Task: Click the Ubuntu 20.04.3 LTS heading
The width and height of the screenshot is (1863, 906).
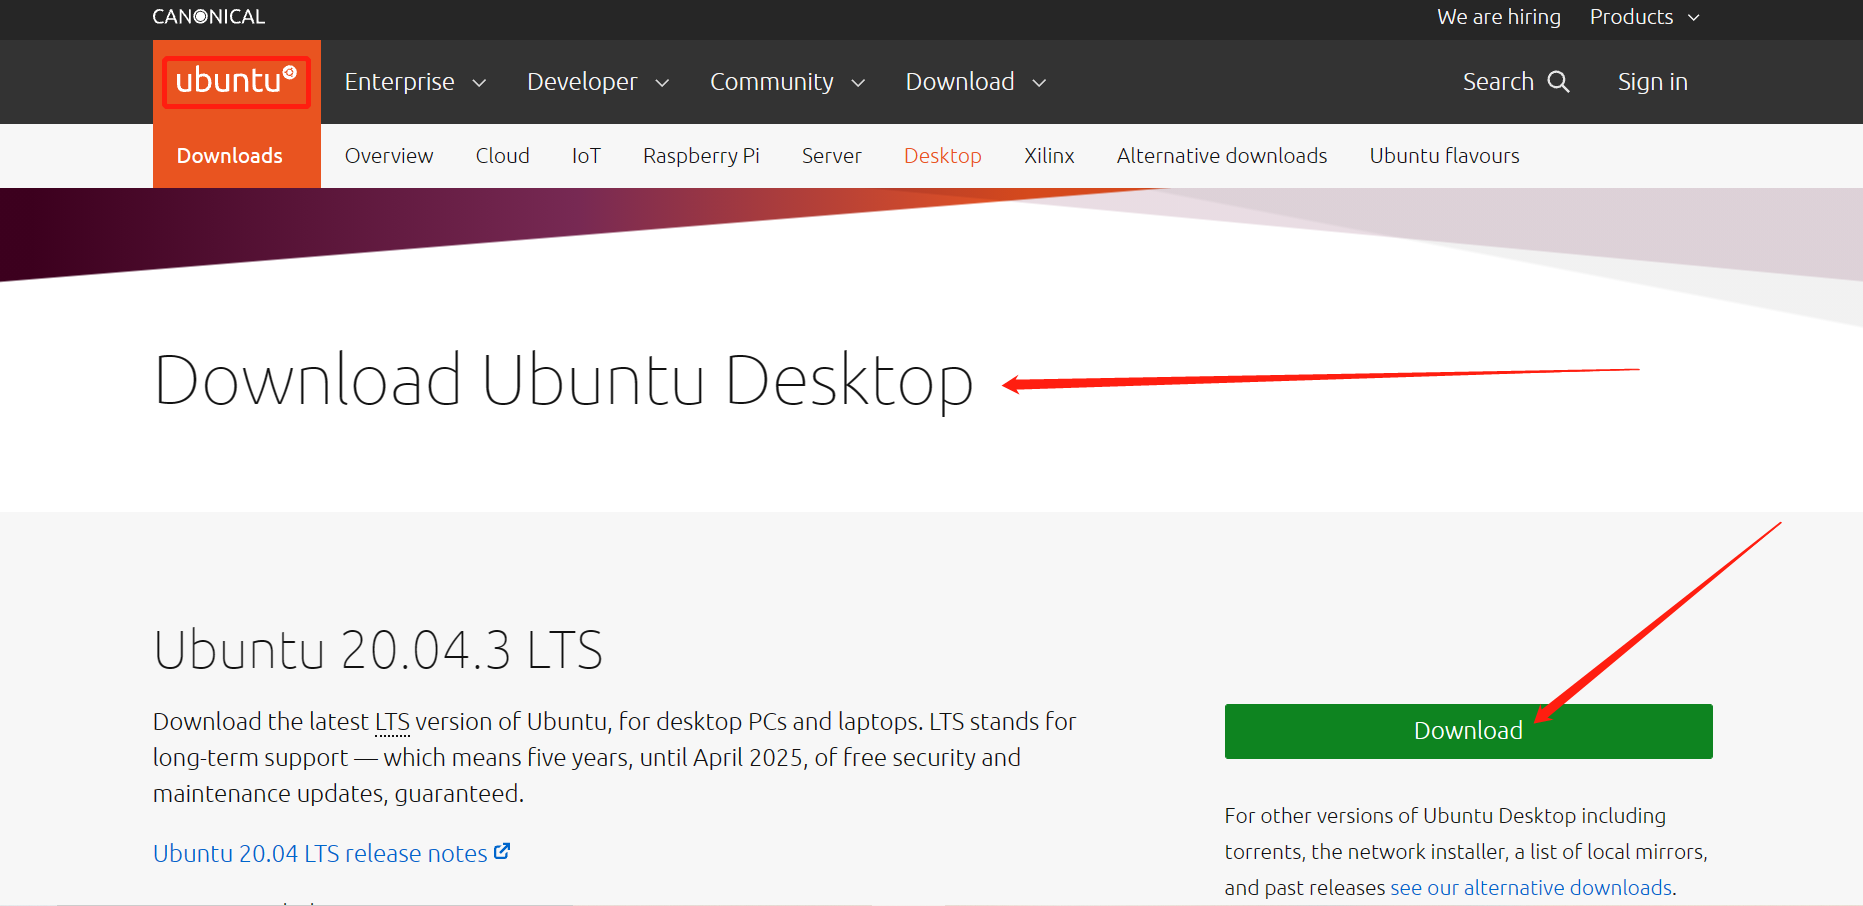Action: pyautogui.click(x=378, y=650)
